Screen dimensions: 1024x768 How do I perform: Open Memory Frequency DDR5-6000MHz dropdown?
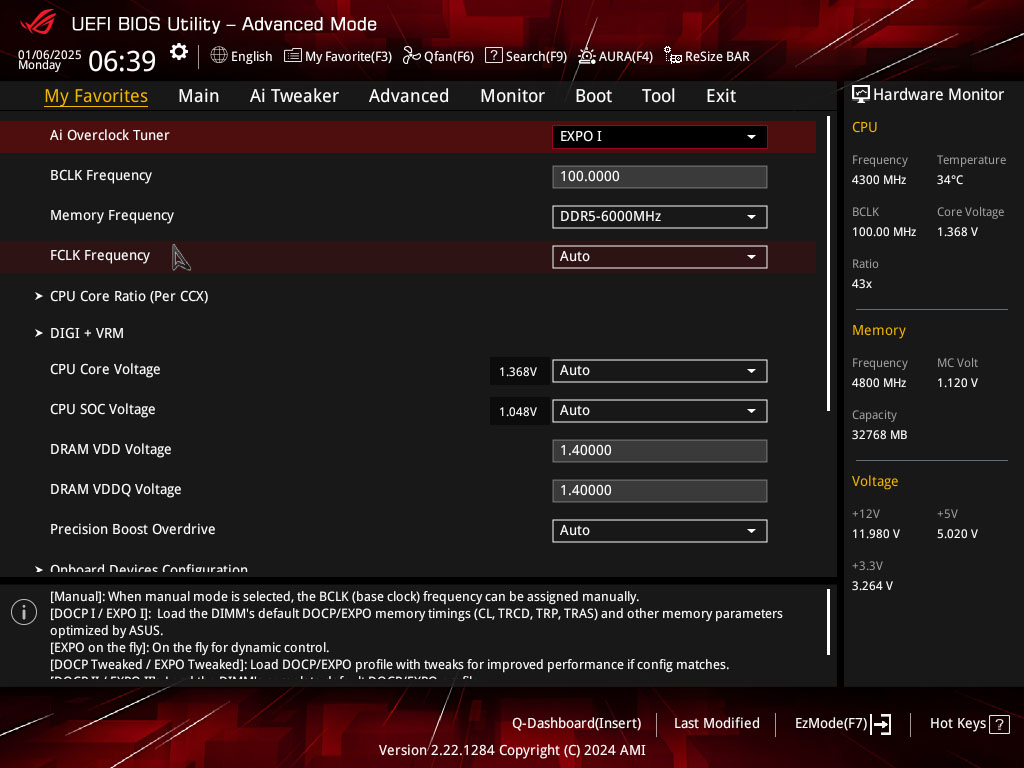(660, 216)
